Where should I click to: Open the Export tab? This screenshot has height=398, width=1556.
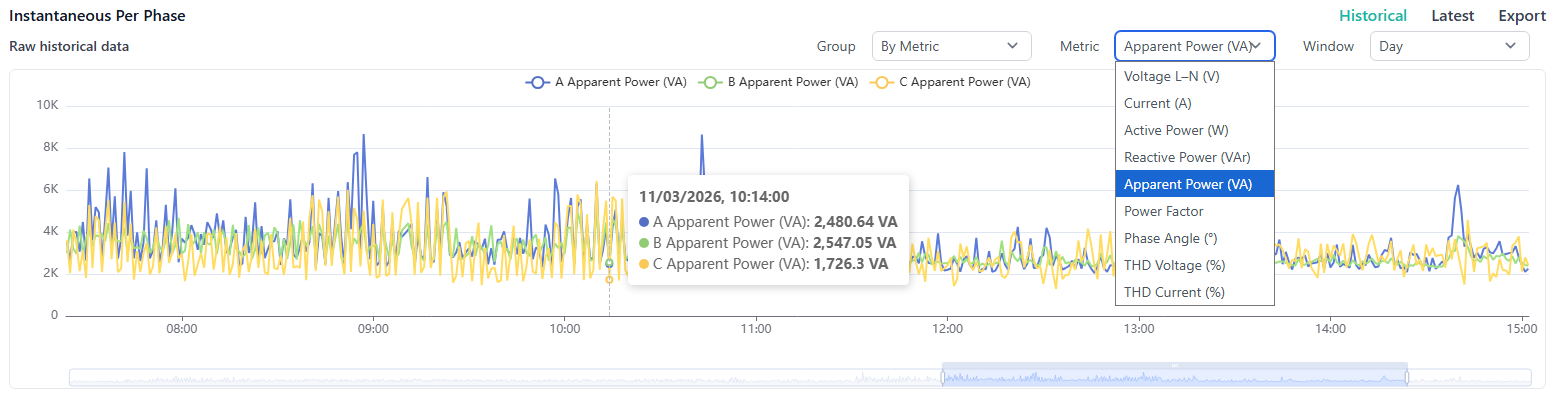[1522, 16]
